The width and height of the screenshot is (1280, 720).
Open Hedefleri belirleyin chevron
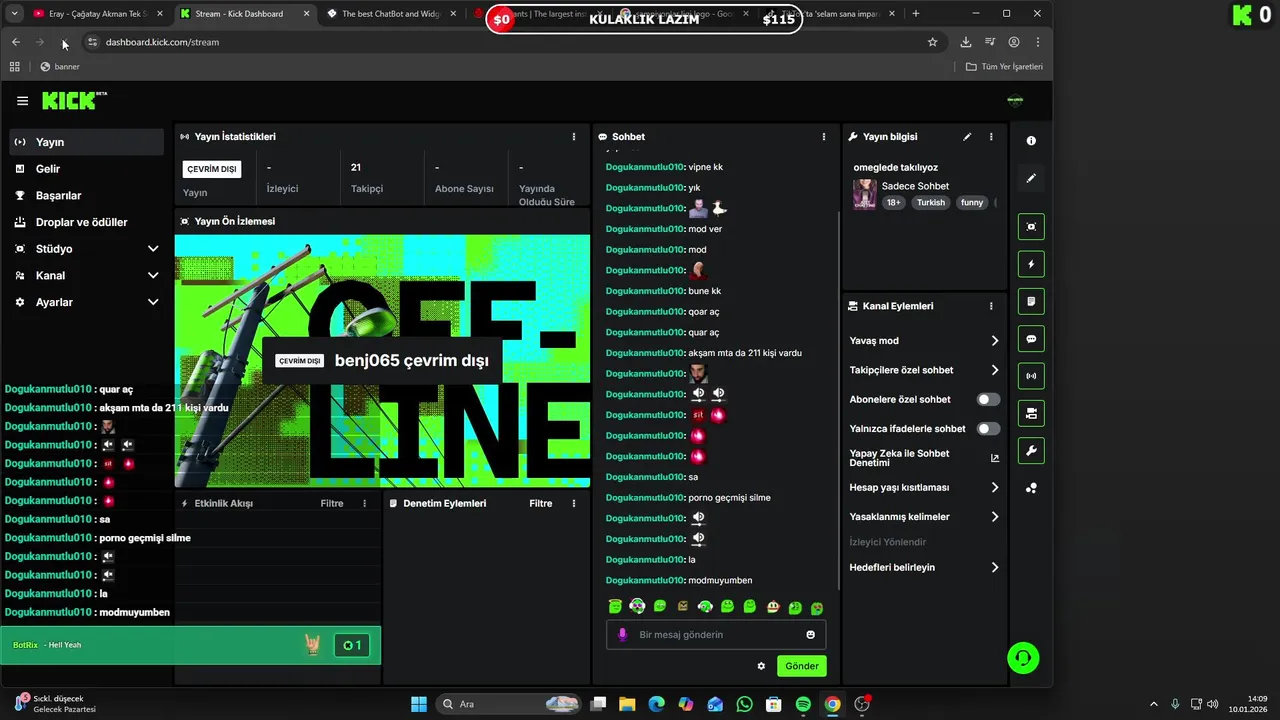click(x=994, y=567)
